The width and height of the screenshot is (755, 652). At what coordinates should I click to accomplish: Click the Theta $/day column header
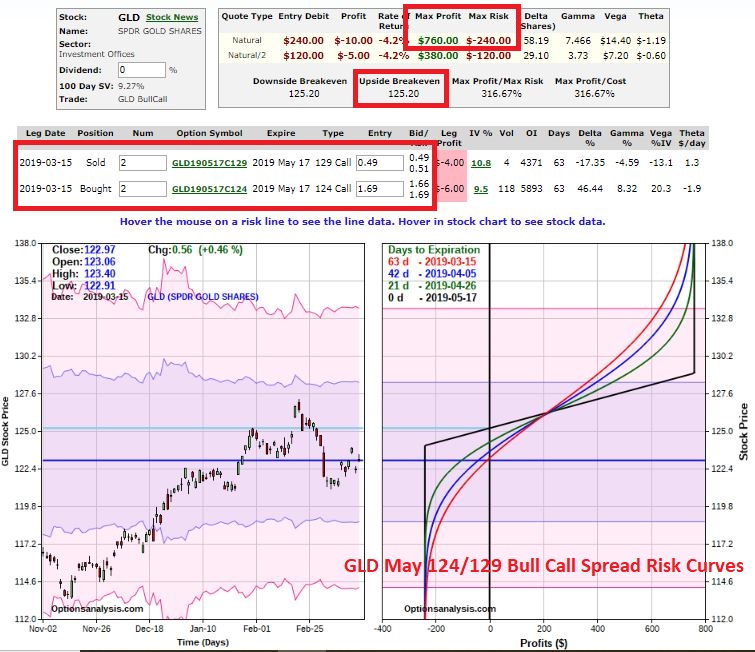click(x=691, y=138)
